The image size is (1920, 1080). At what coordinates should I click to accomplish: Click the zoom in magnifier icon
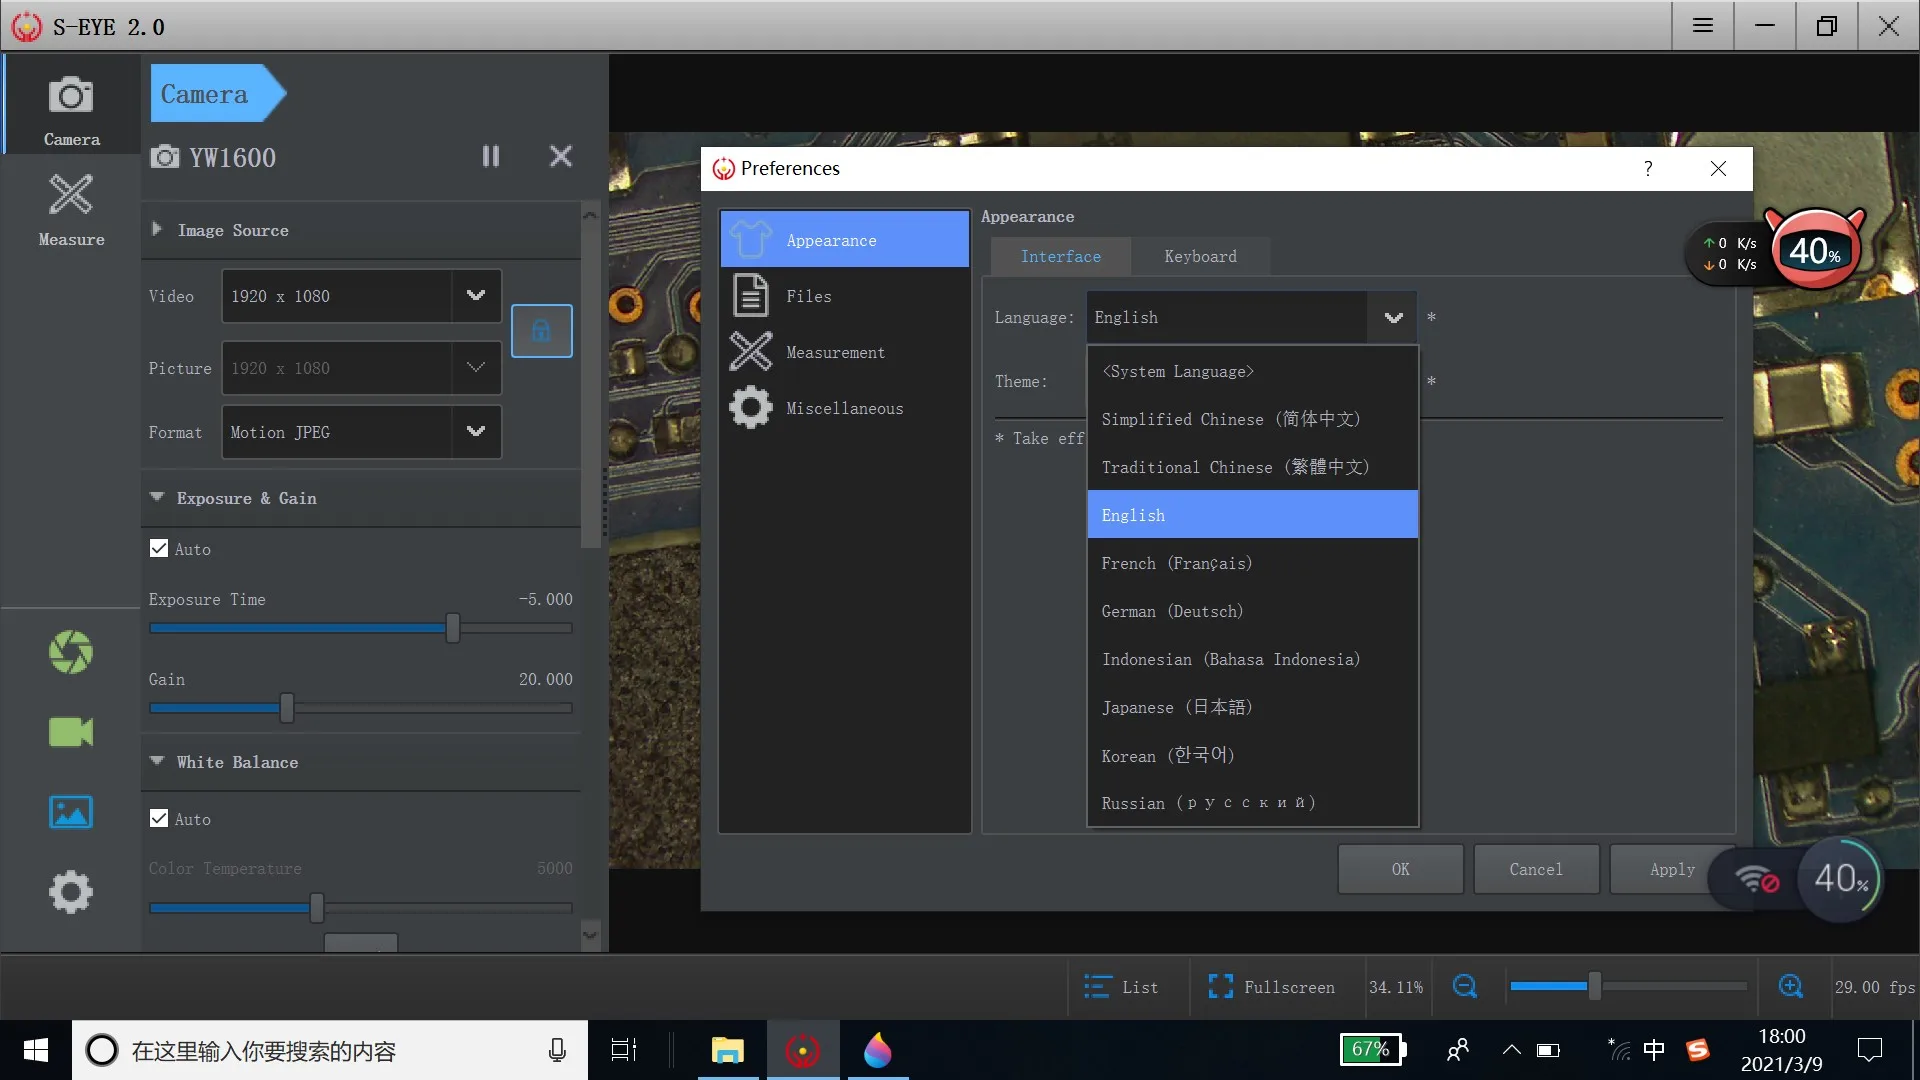(x=1791, y=987)
